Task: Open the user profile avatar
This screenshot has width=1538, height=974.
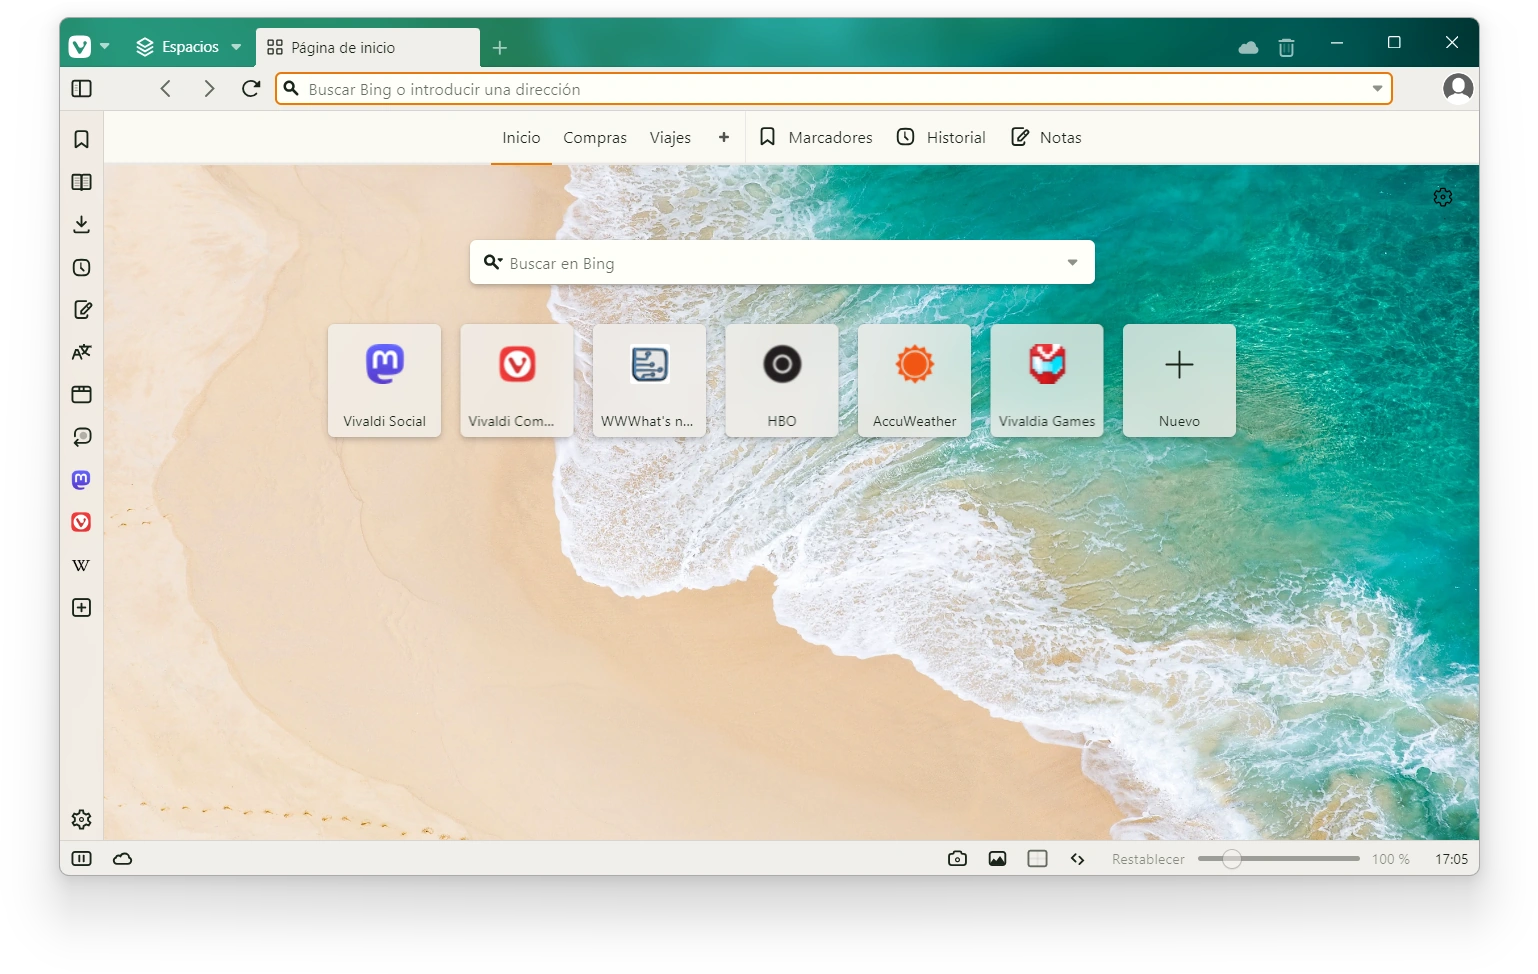Action: coord(1458,88)
